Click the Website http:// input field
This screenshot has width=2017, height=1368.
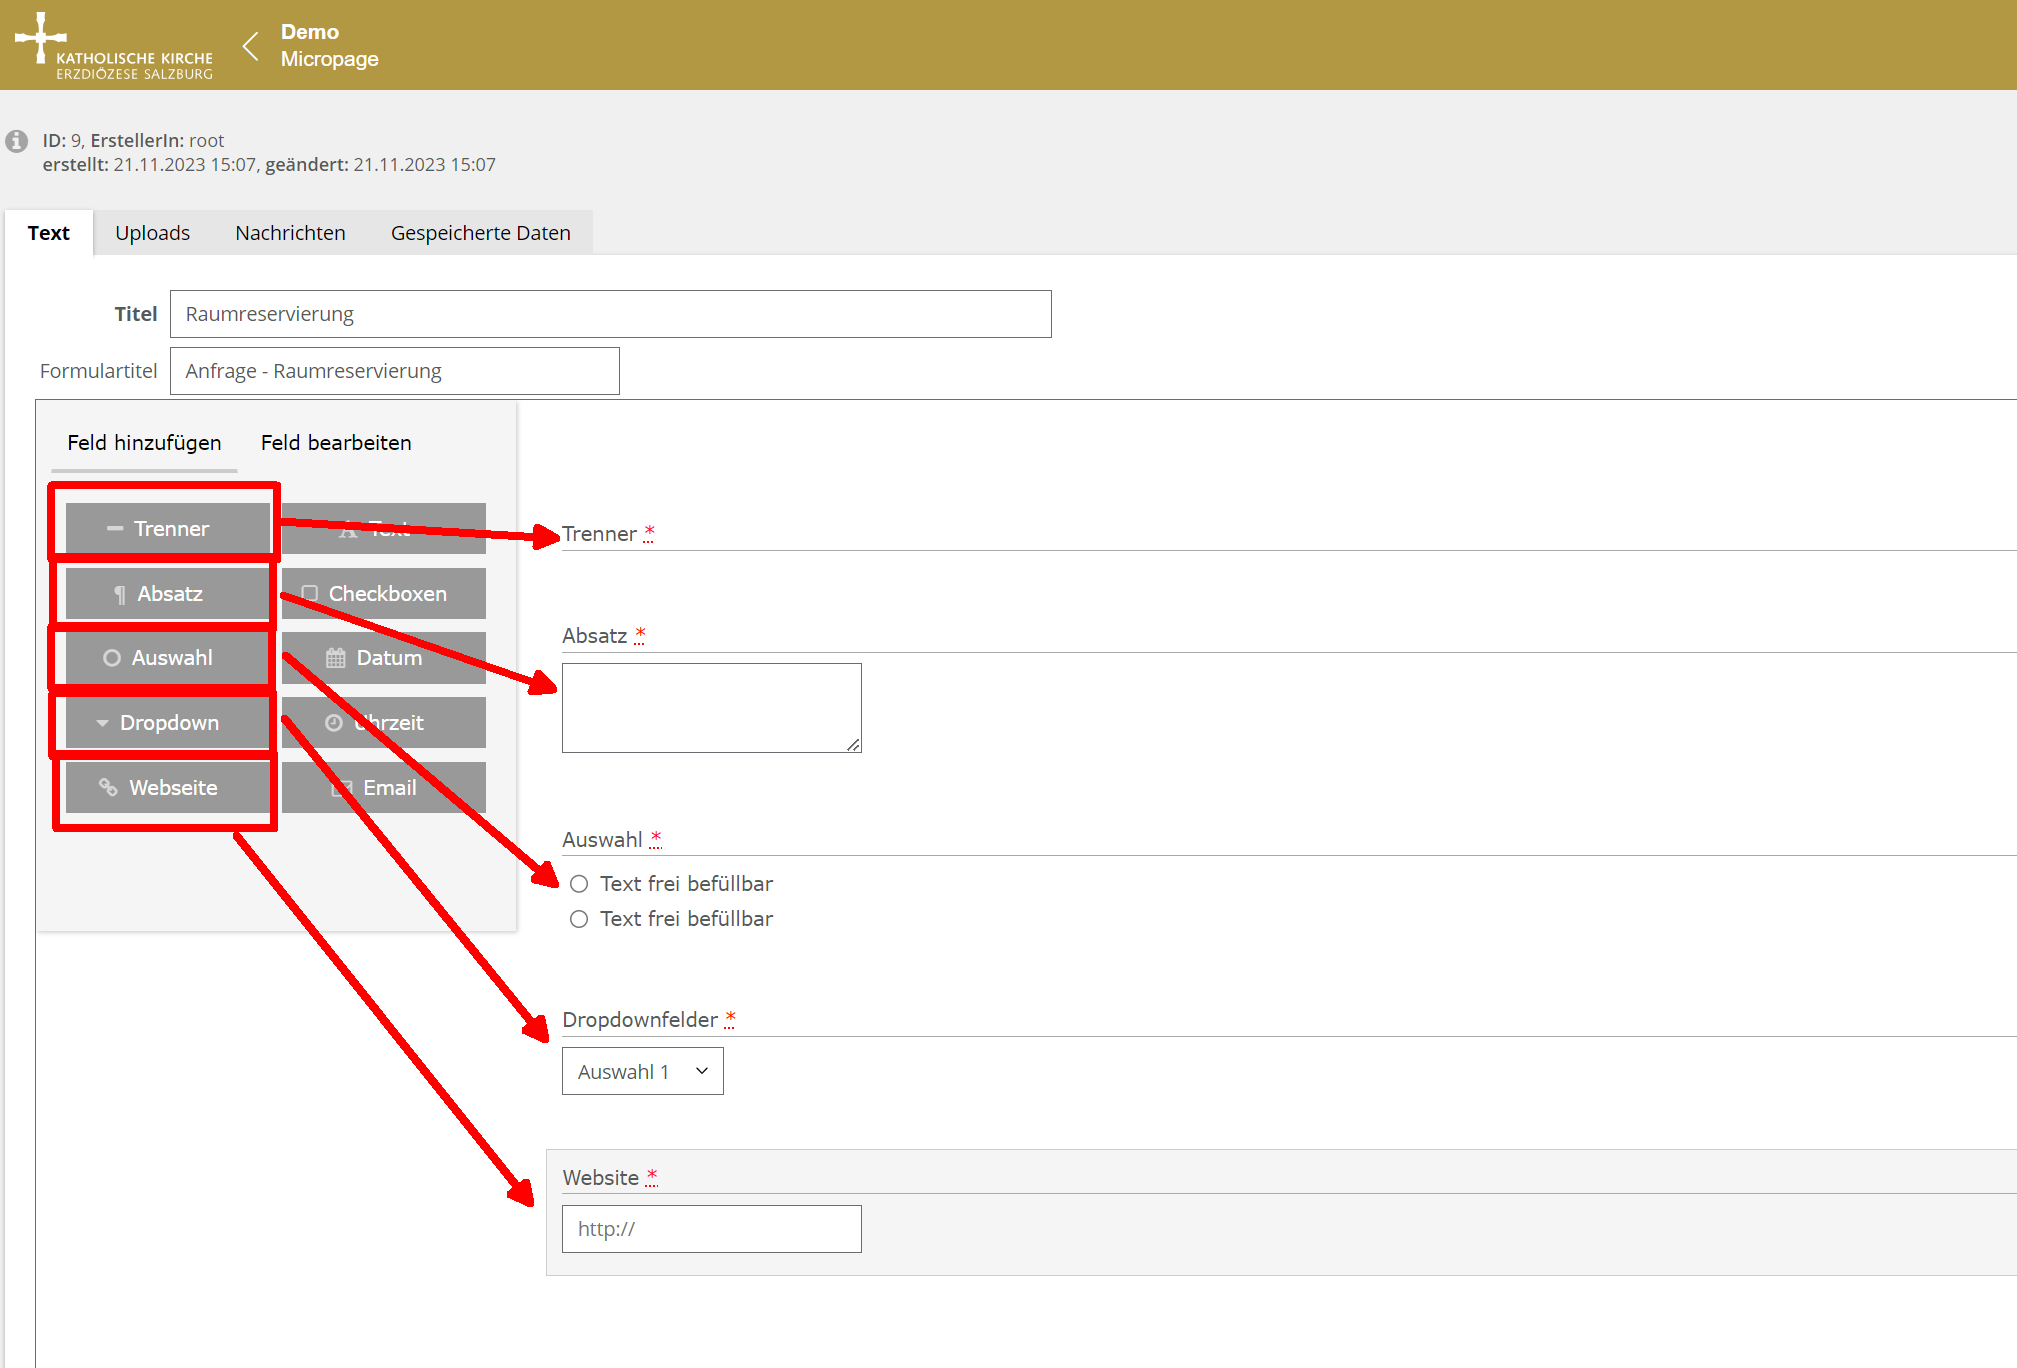[x=711, y=1229]
